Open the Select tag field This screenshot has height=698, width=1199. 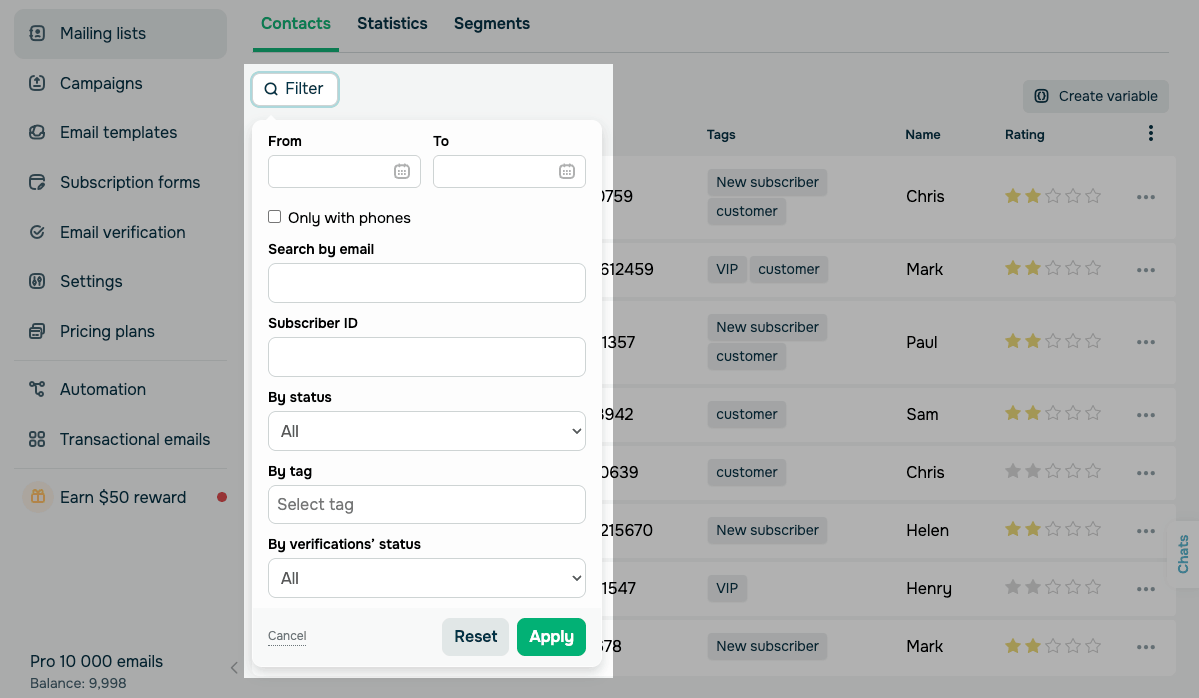[x=426, y=504]
